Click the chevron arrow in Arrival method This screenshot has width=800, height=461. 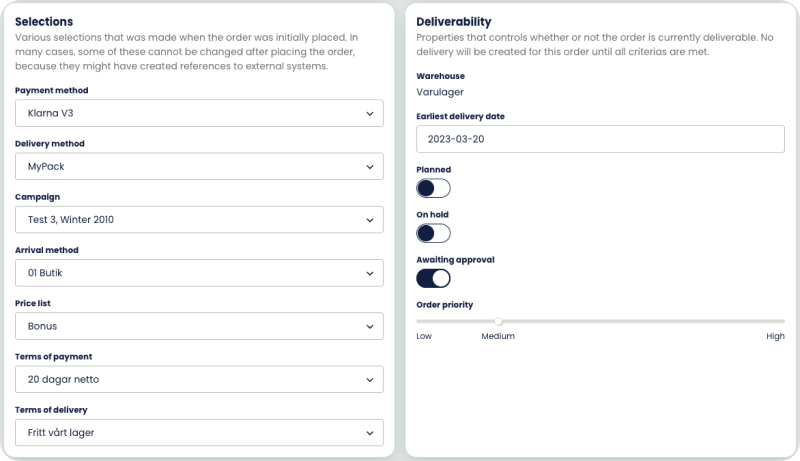pos(370,273)
